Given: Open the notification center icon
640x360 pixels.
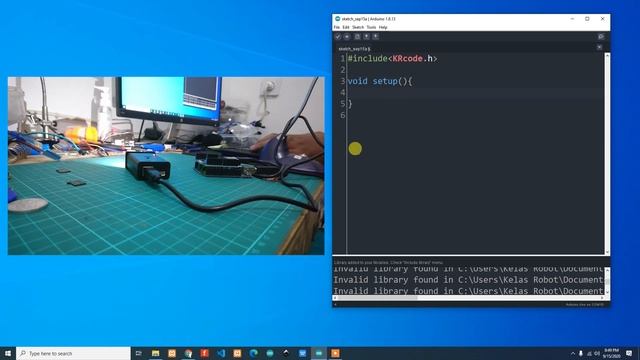Looking at the screenshot, I should (629, 353).
